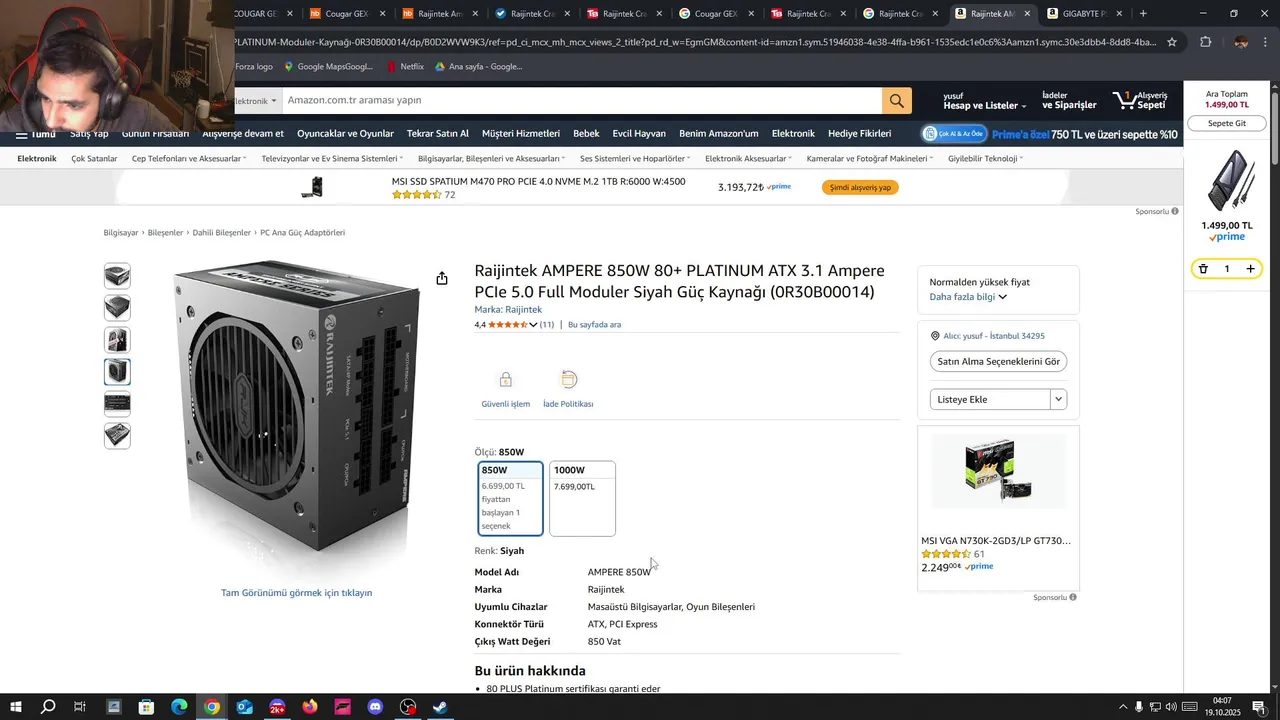Switch to the GIGABYTE browser tab
Image resolution: width=1280 pixels, height=720 pixels.
[x=1085, y=14]
